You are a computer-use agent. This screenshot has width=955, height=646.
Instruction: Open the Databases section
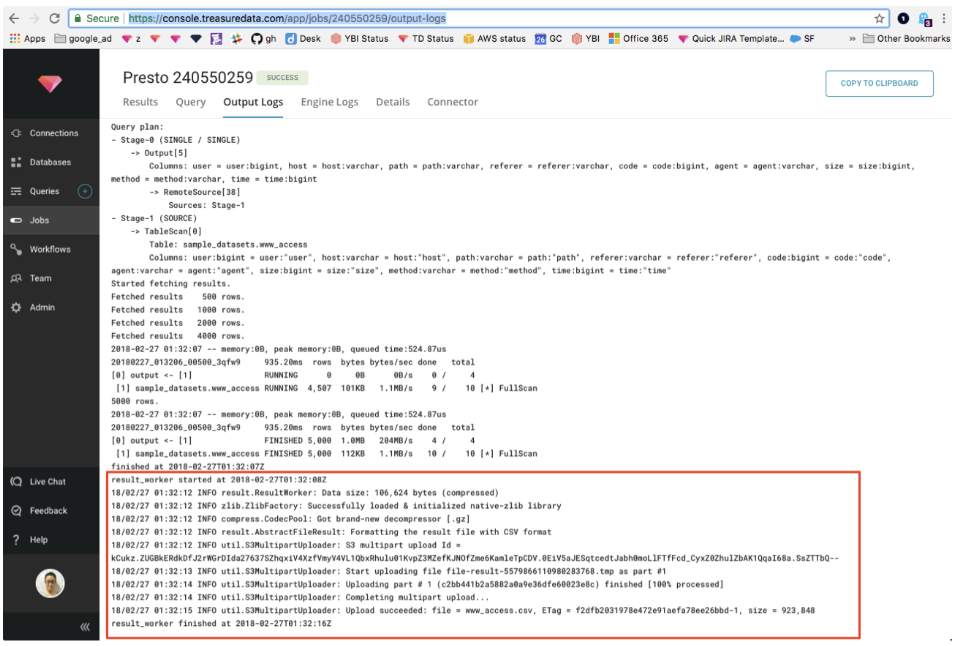point(50,162)
